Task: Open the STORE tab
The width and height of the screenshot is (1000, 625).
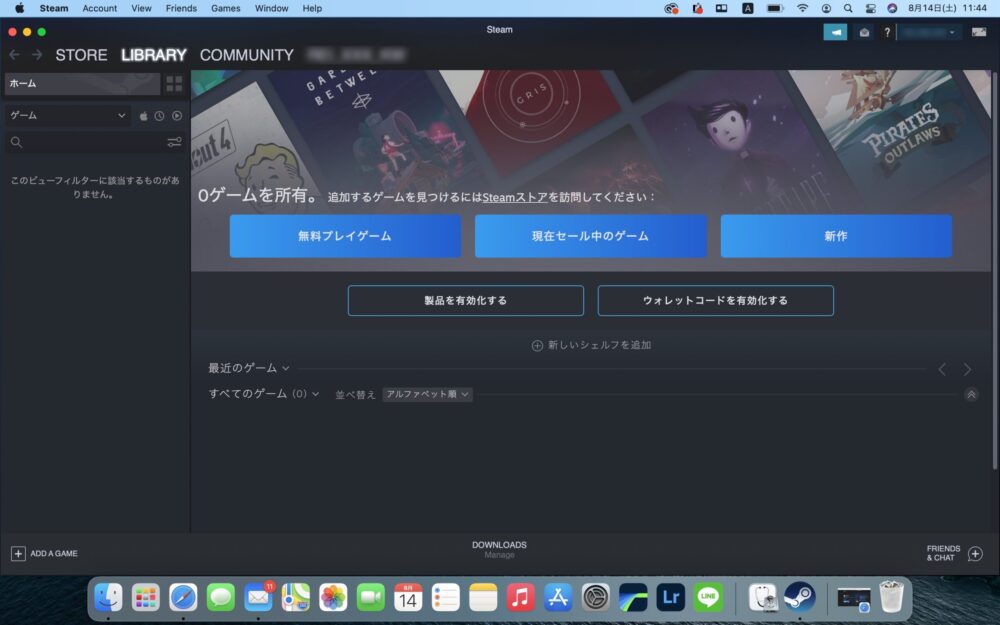Action: [81, 55]
